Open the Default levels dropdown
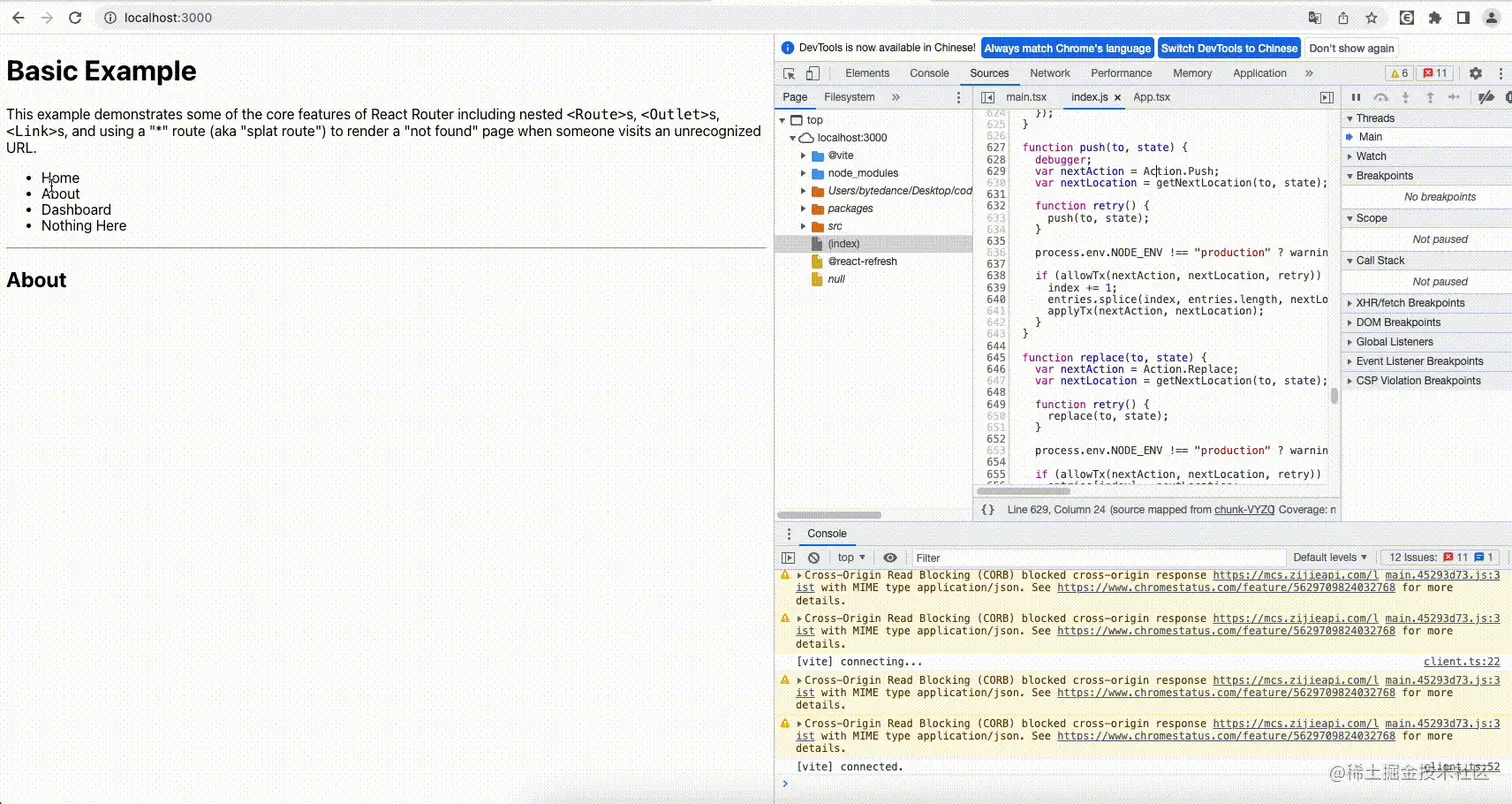This screenshot has width=1512, height=804. [1330, 557]
